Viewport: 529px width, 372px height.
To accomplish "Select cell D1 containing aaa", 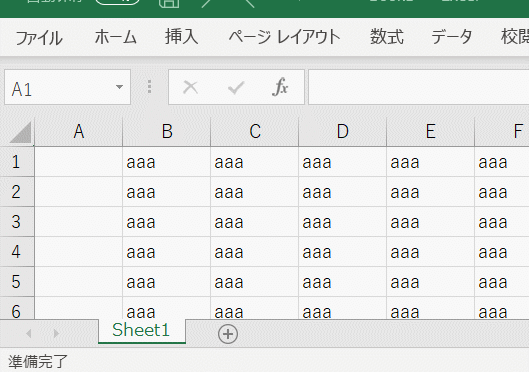I will [343, 162].
